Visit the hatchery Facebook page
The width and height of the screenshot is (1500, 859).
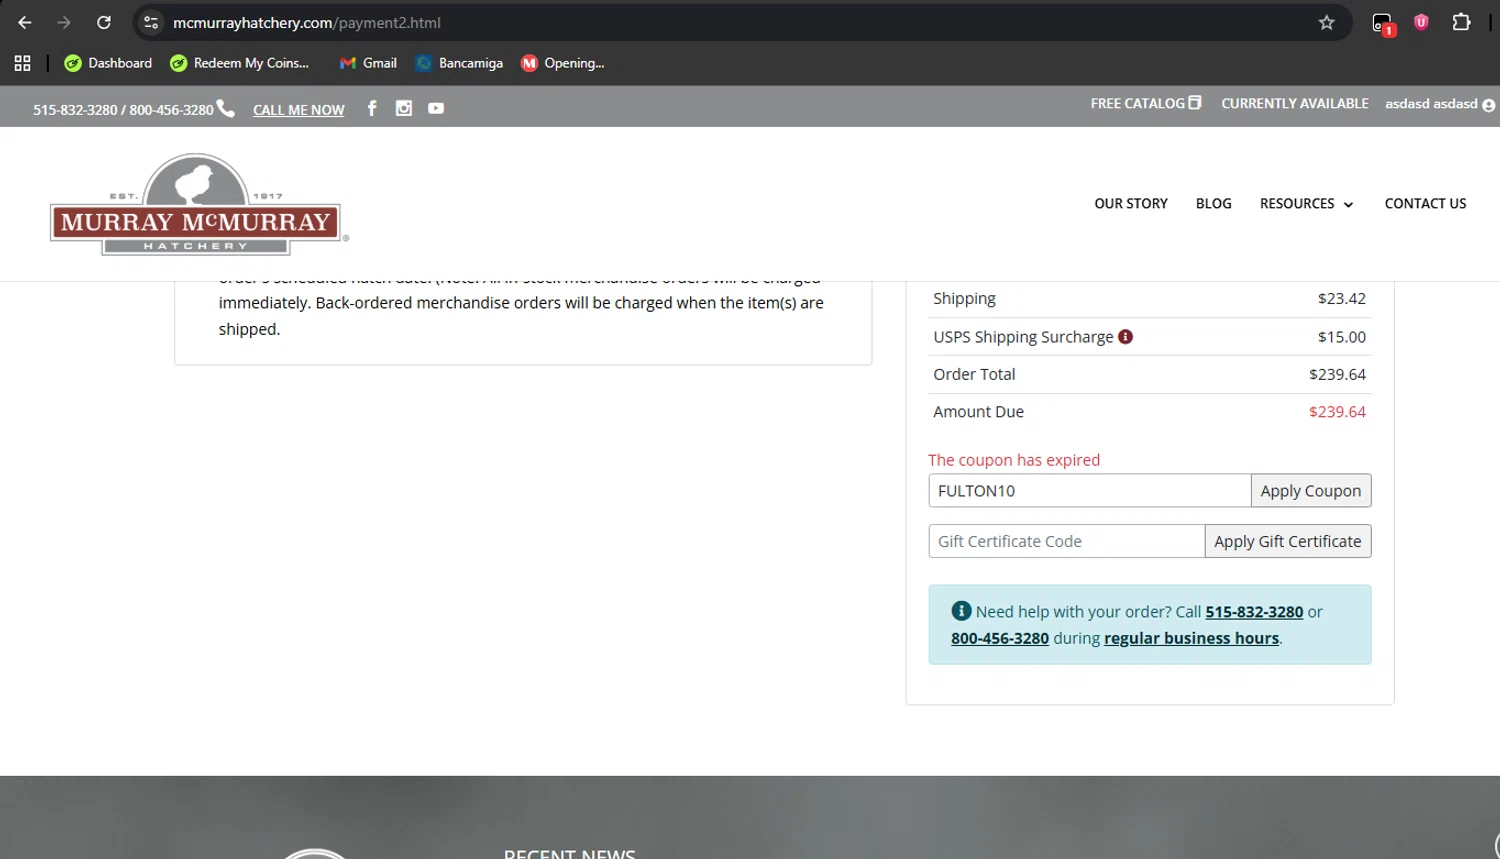(372, 108)
